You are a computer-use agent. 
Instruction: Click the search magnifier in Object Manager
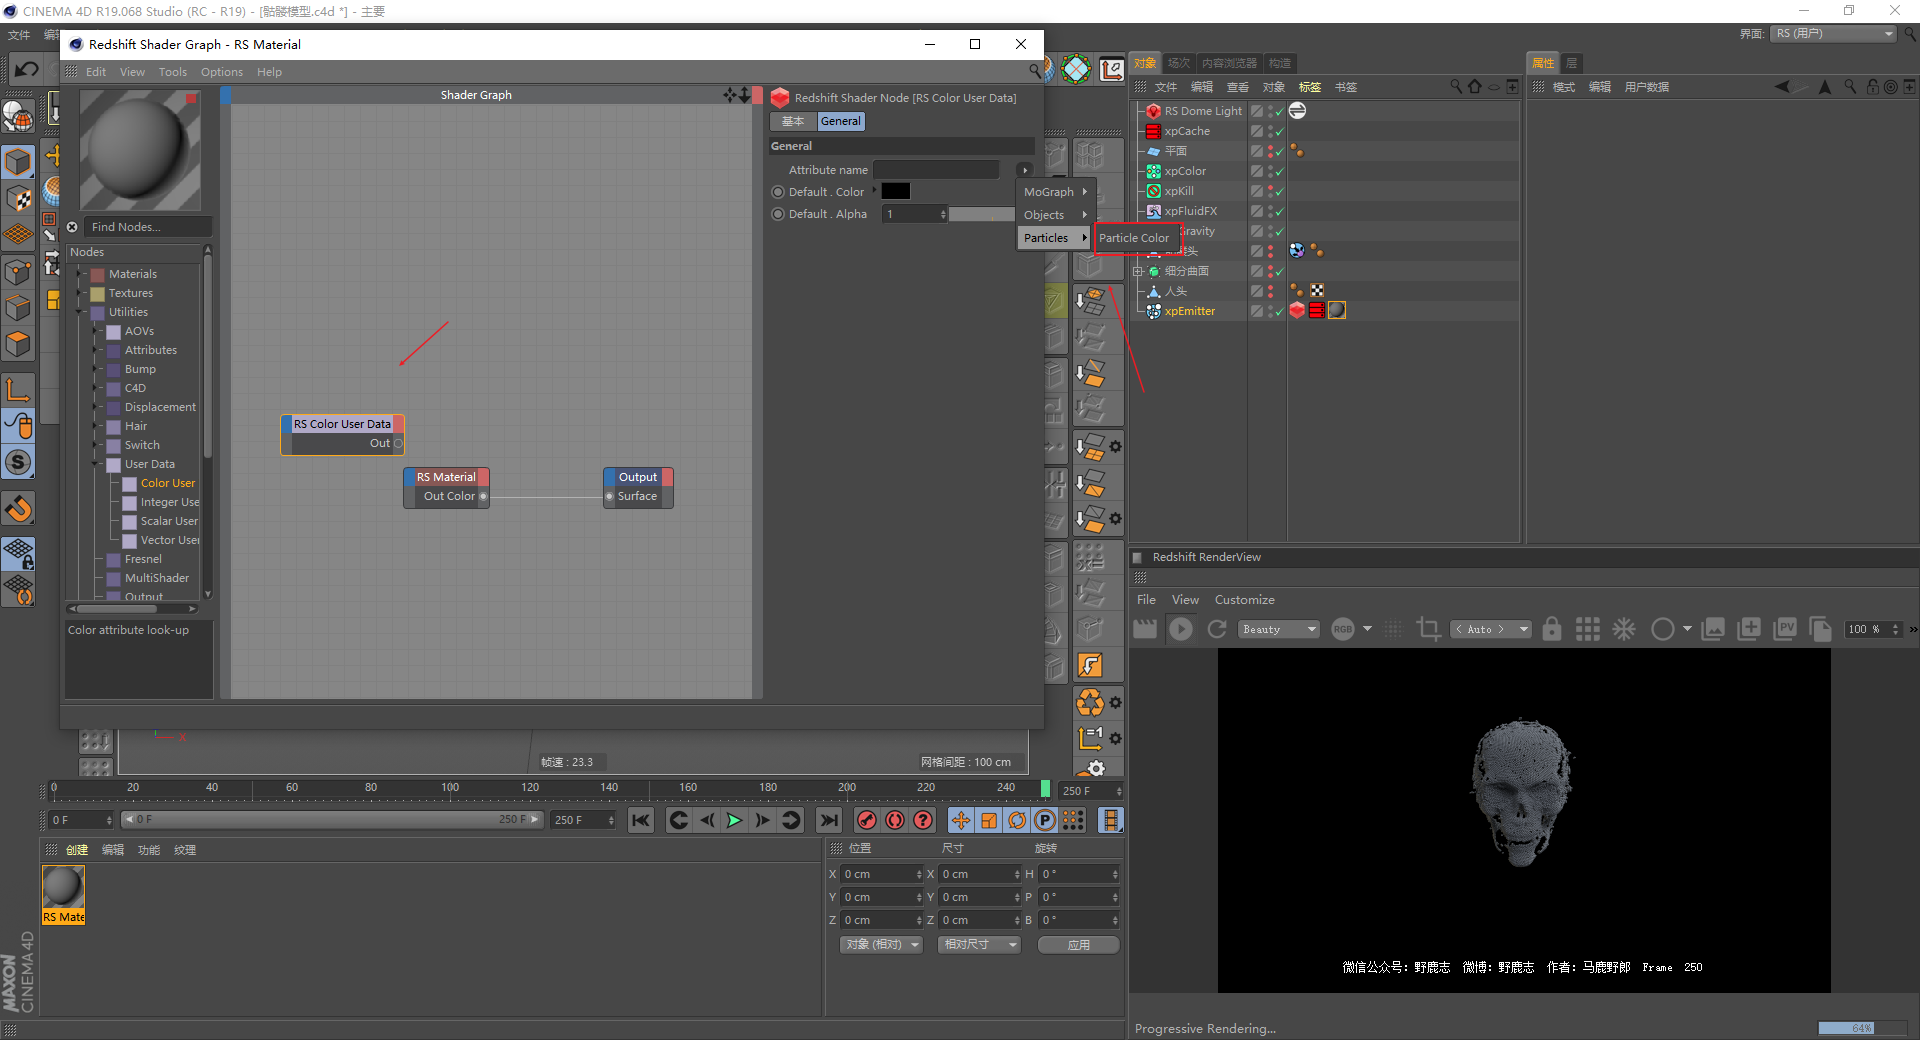(x=1456, y=87)
